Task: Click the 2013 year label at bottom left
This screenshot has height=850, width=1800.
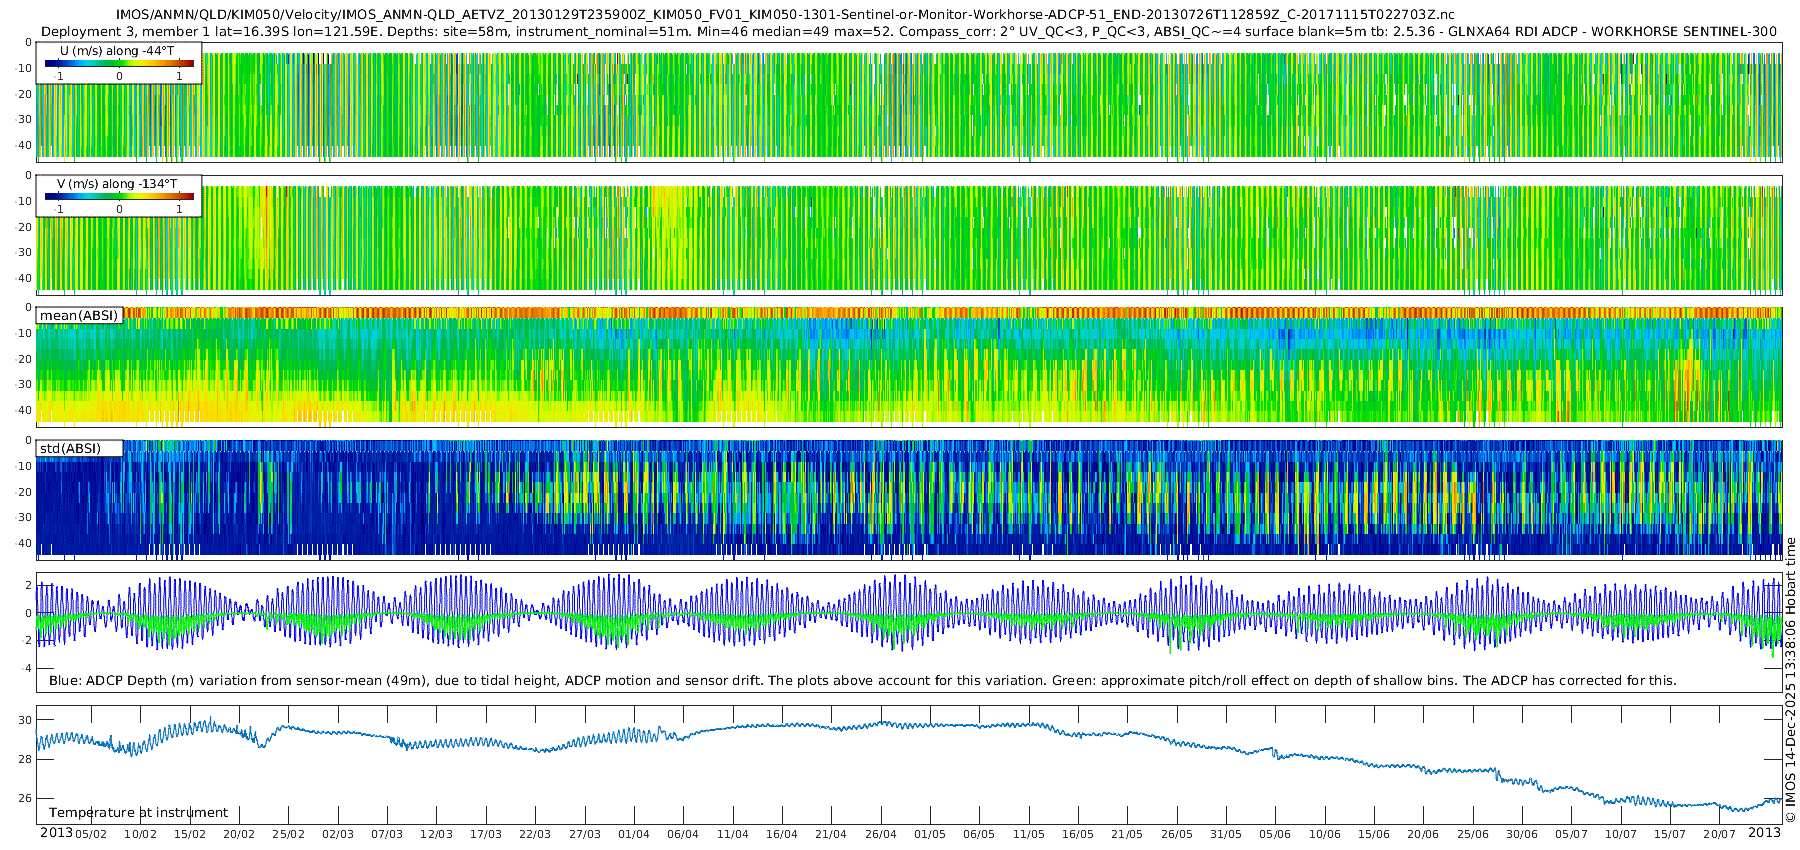Action: [x=56, y=833]
